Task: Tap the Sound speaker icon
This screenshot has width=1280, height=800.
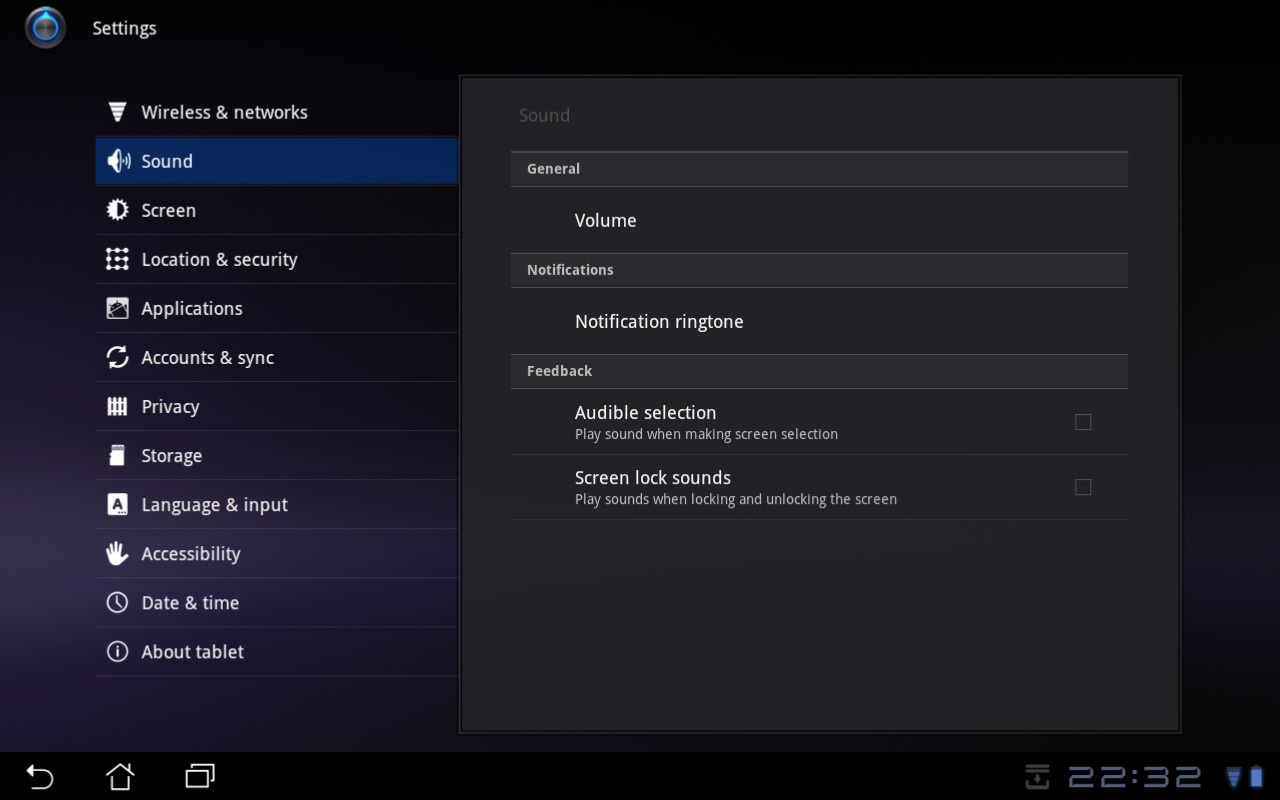Action: click(x=118, y=161)
